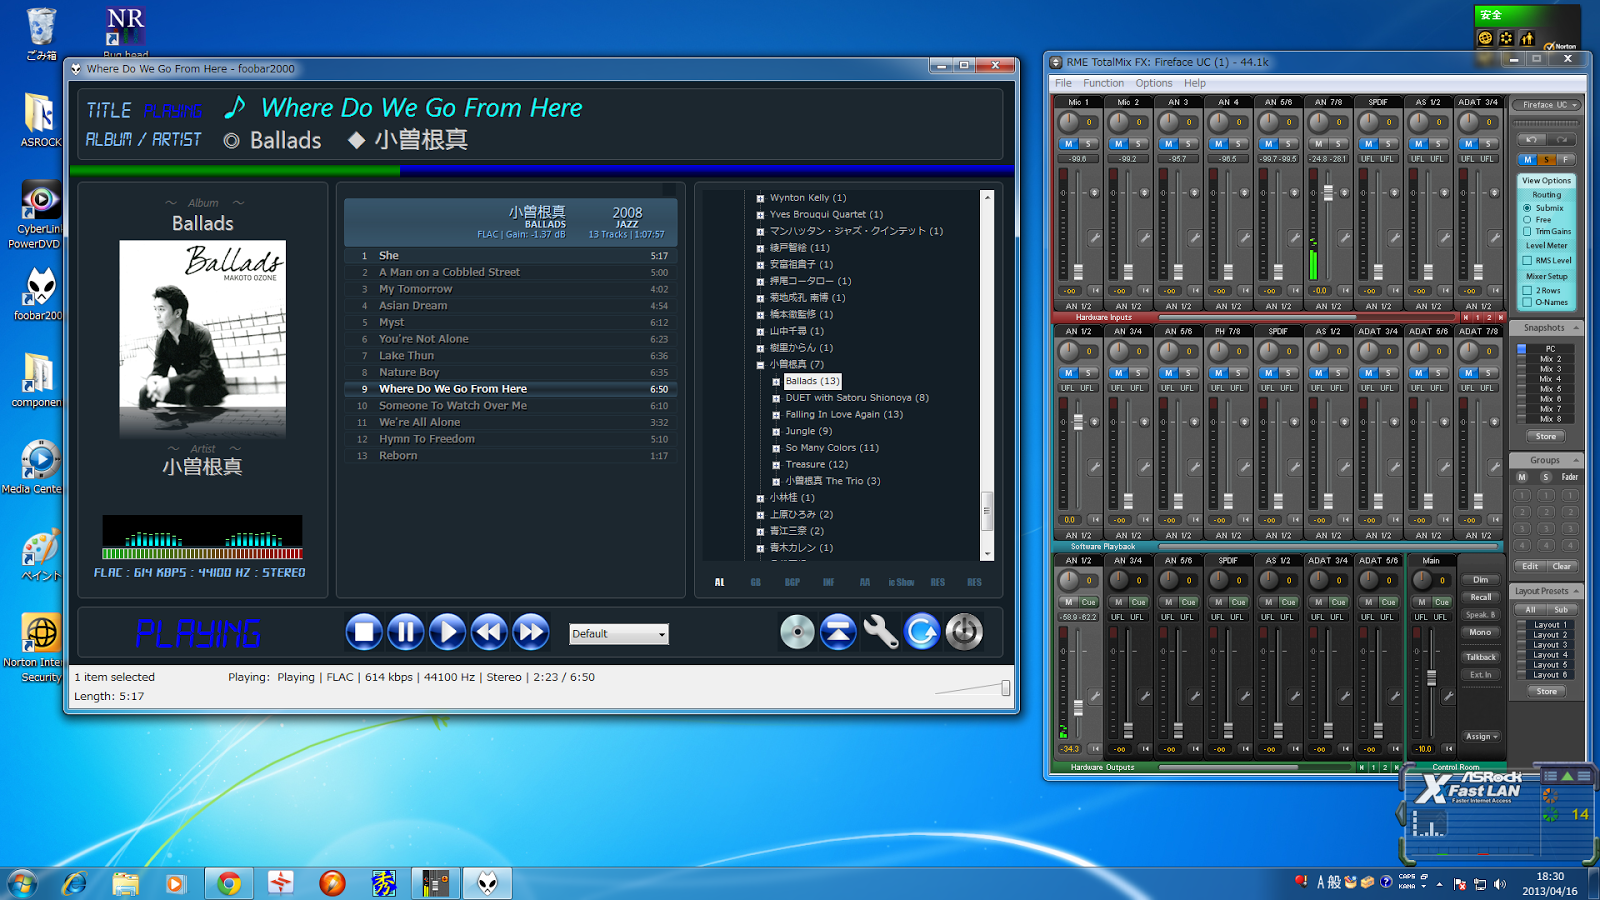This screenshot has height=900, width=1600.
Task: Select the Submix routing radio button
Action: (x=1527, y=208)
